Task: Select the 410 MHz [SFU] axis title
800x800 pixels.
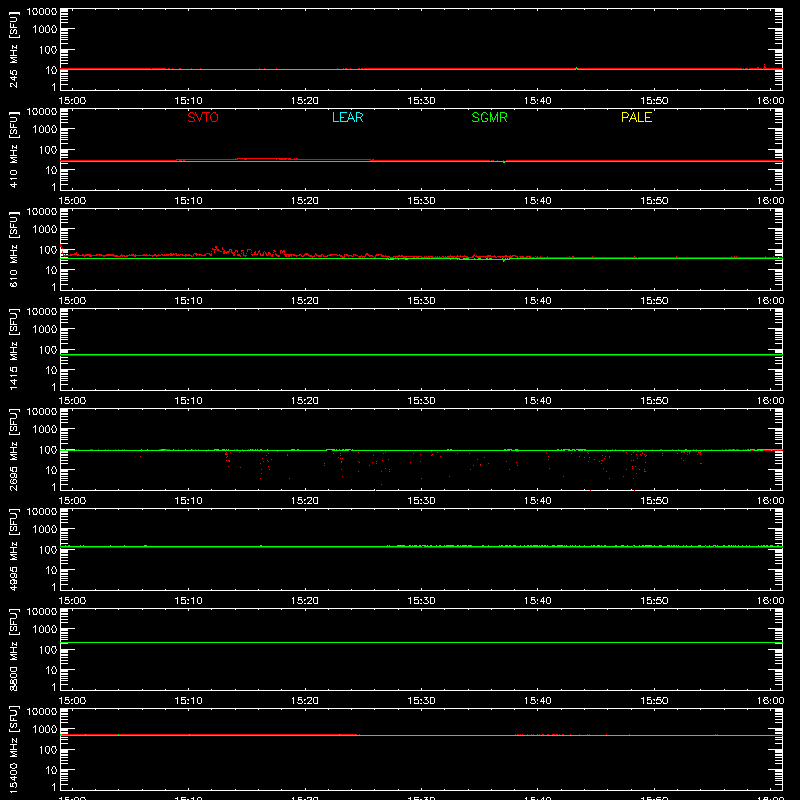Action: tap(14, 149)
